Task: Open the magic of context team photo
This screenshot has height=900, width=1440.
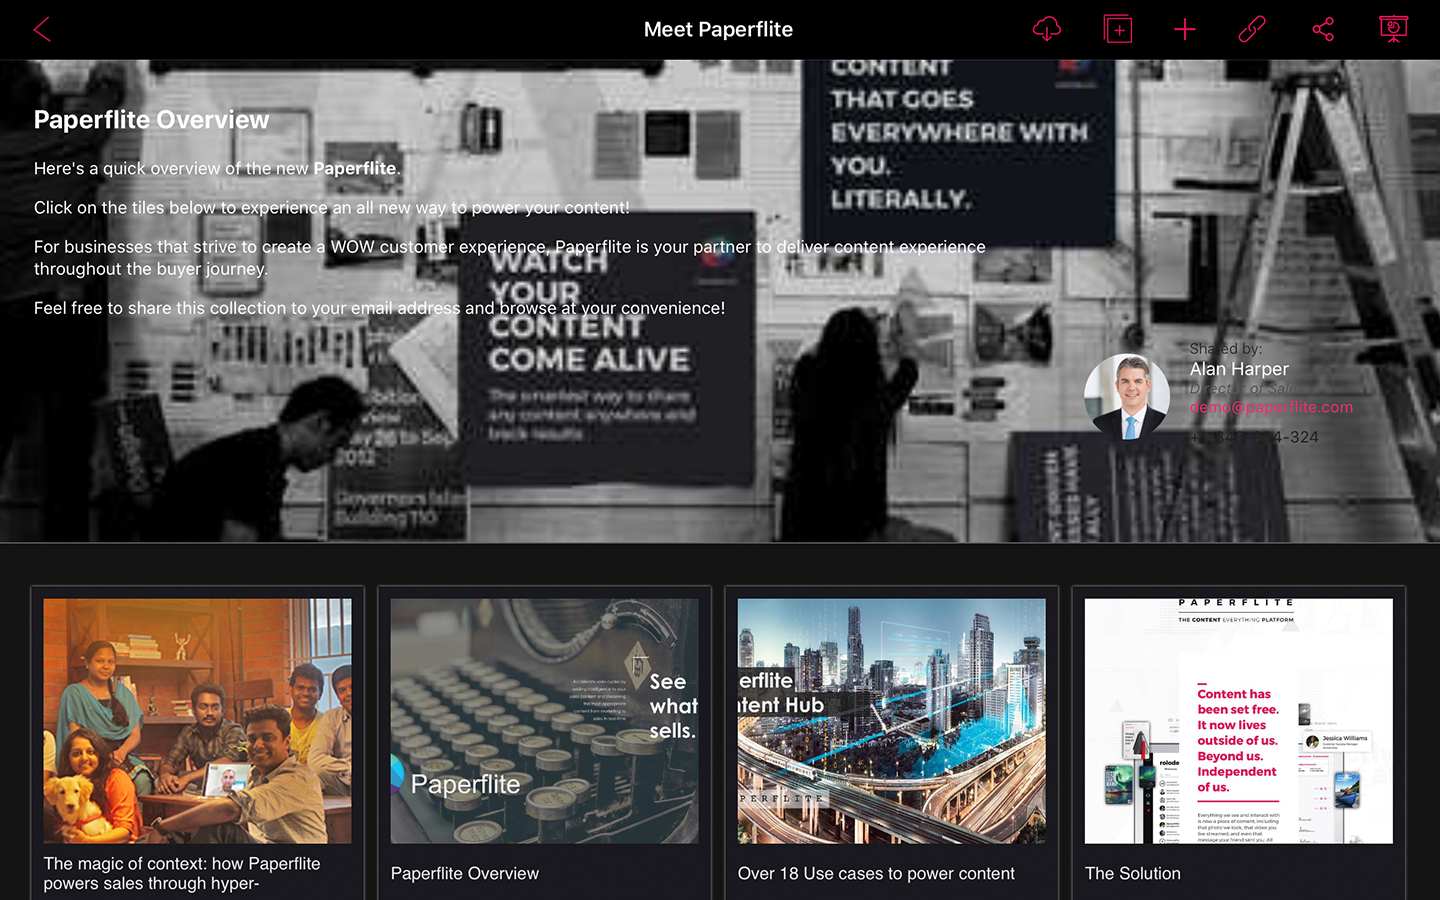Action: pos(197,721)
